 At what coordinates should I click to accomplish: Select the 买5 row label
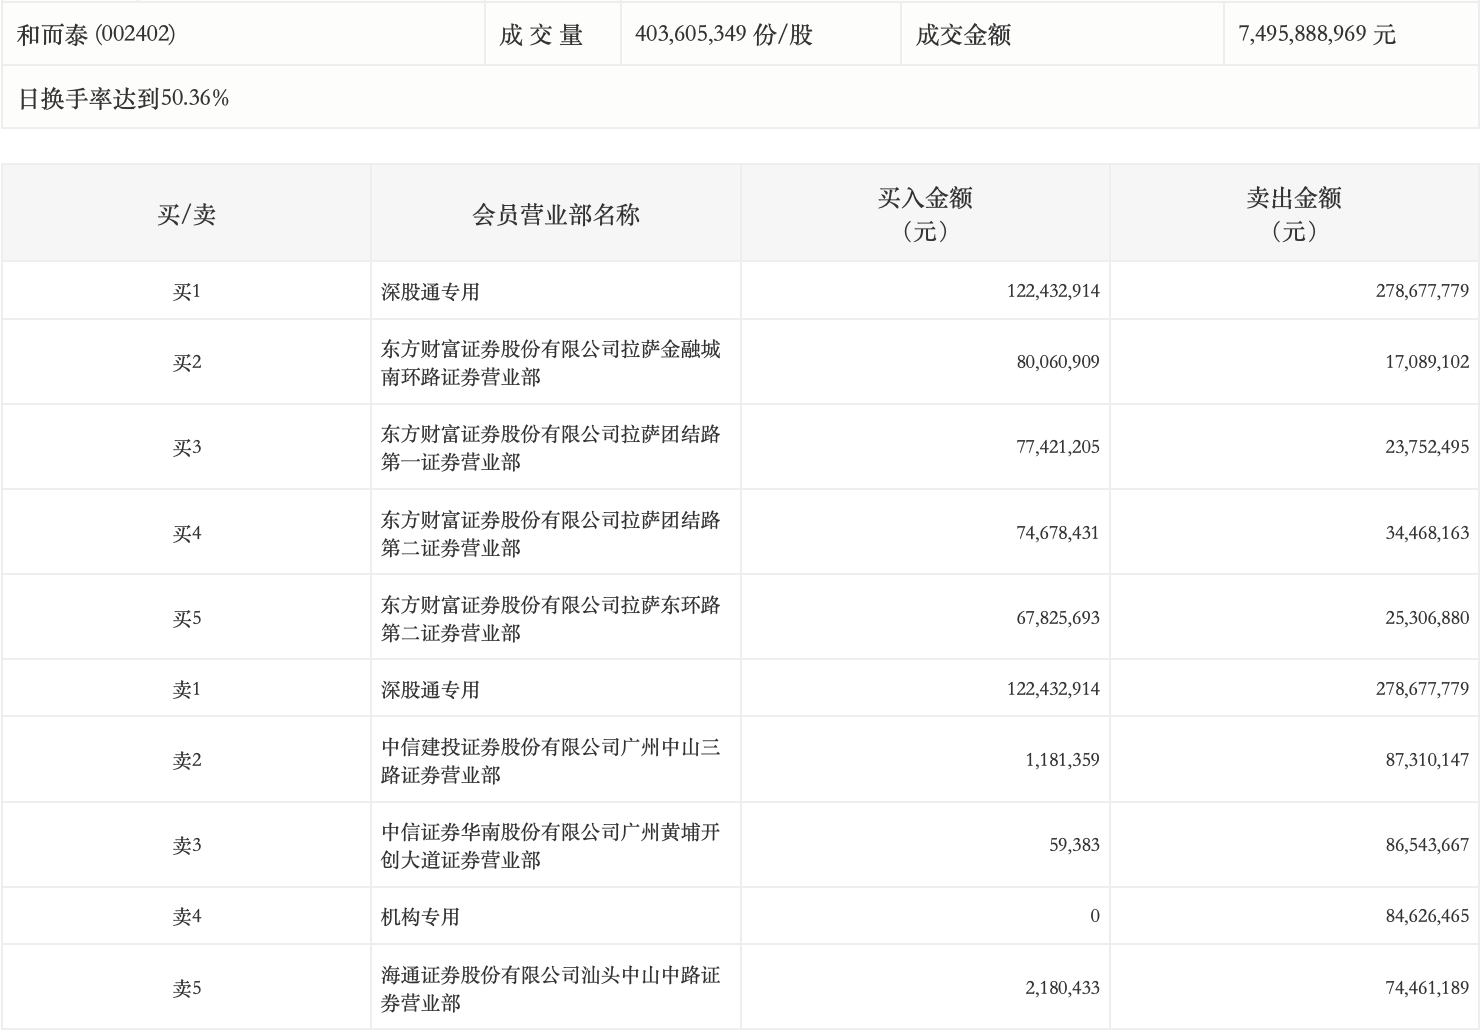(187, 619)
